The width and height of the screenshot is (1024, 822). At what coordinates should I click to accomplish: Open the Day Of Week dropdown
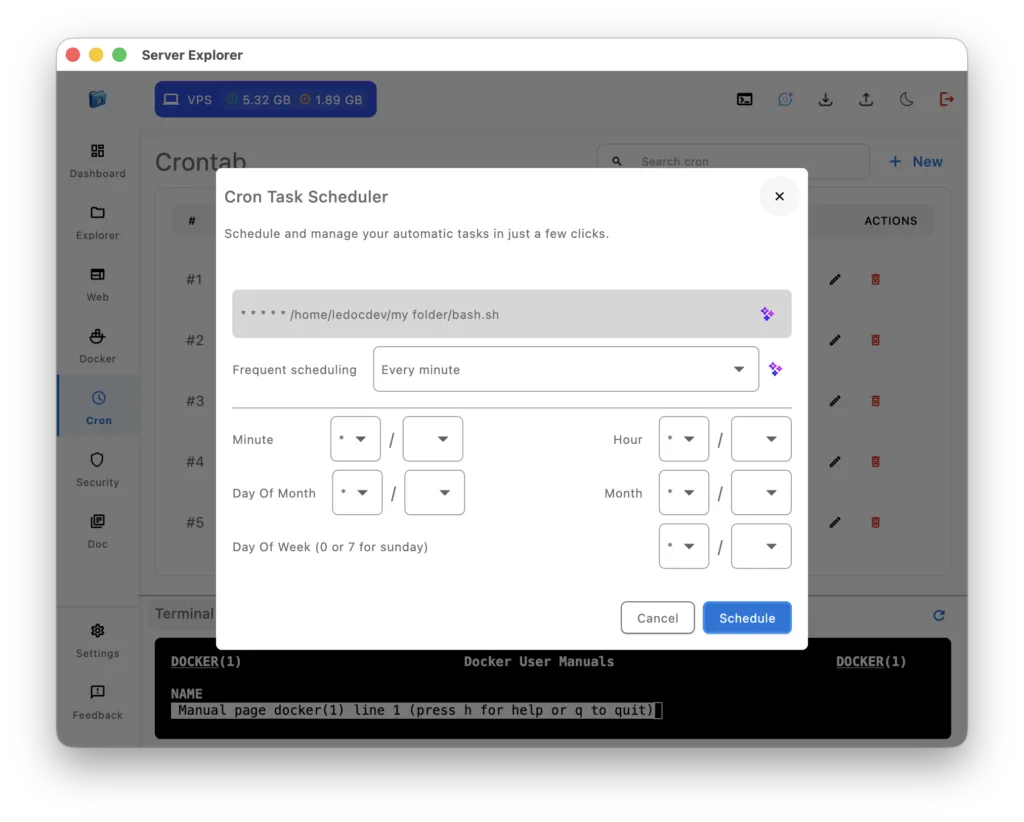[684, 546]
